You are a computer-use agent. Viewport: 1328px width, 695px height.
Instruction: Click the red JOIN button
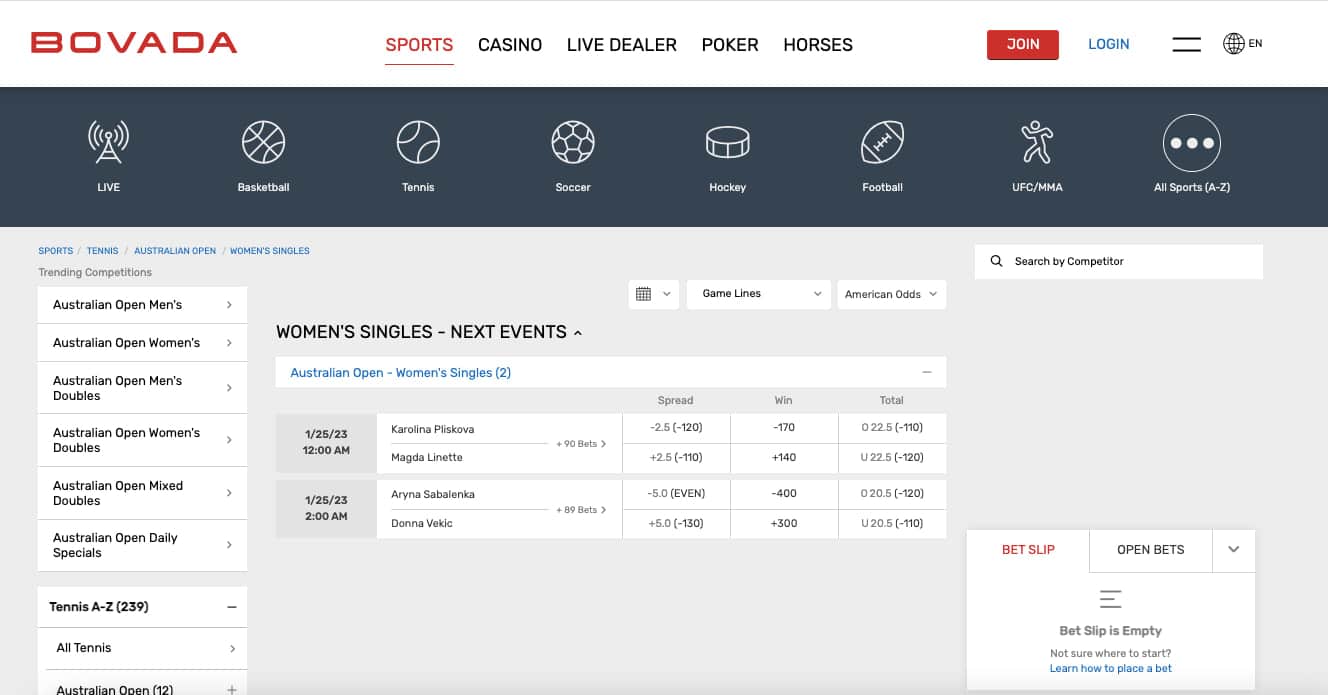click(x=1023, y=44)
